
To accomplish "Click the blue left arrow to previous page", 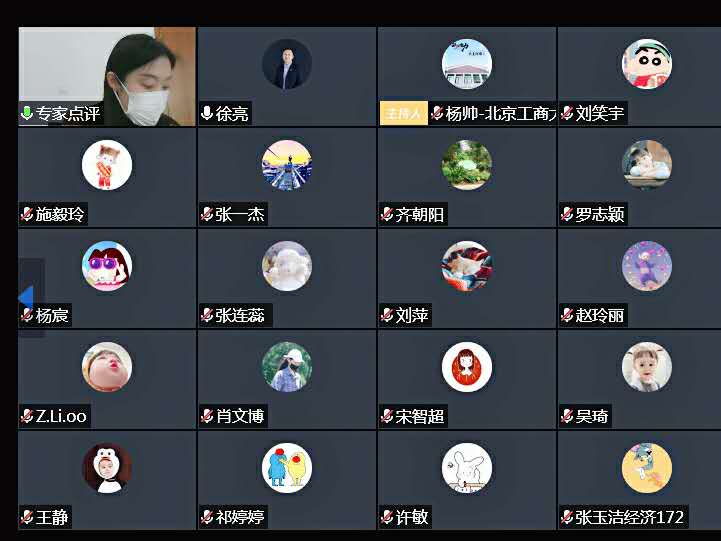I will pos(26,298).
